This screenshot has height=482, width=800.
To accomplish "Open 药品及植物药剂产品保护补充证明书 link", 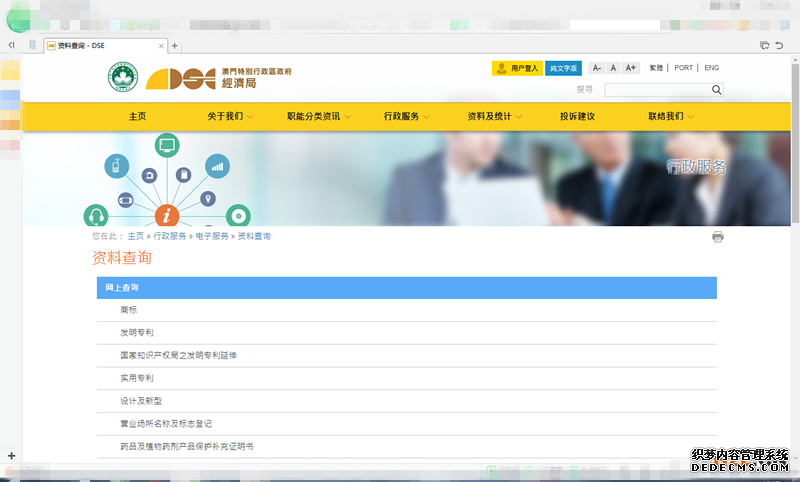I will (x=187, y=446).
